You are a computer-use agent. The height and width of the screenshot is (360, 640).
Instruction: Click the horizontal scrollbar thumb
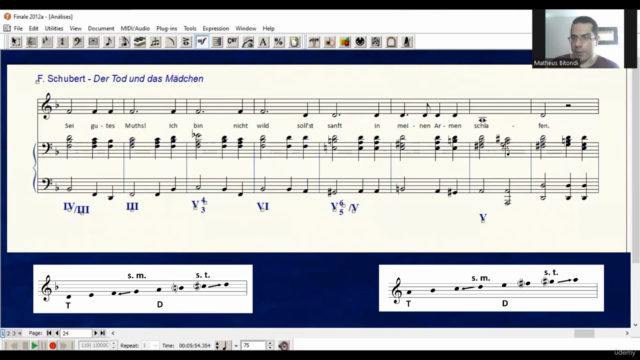click(x=584, y=333)
